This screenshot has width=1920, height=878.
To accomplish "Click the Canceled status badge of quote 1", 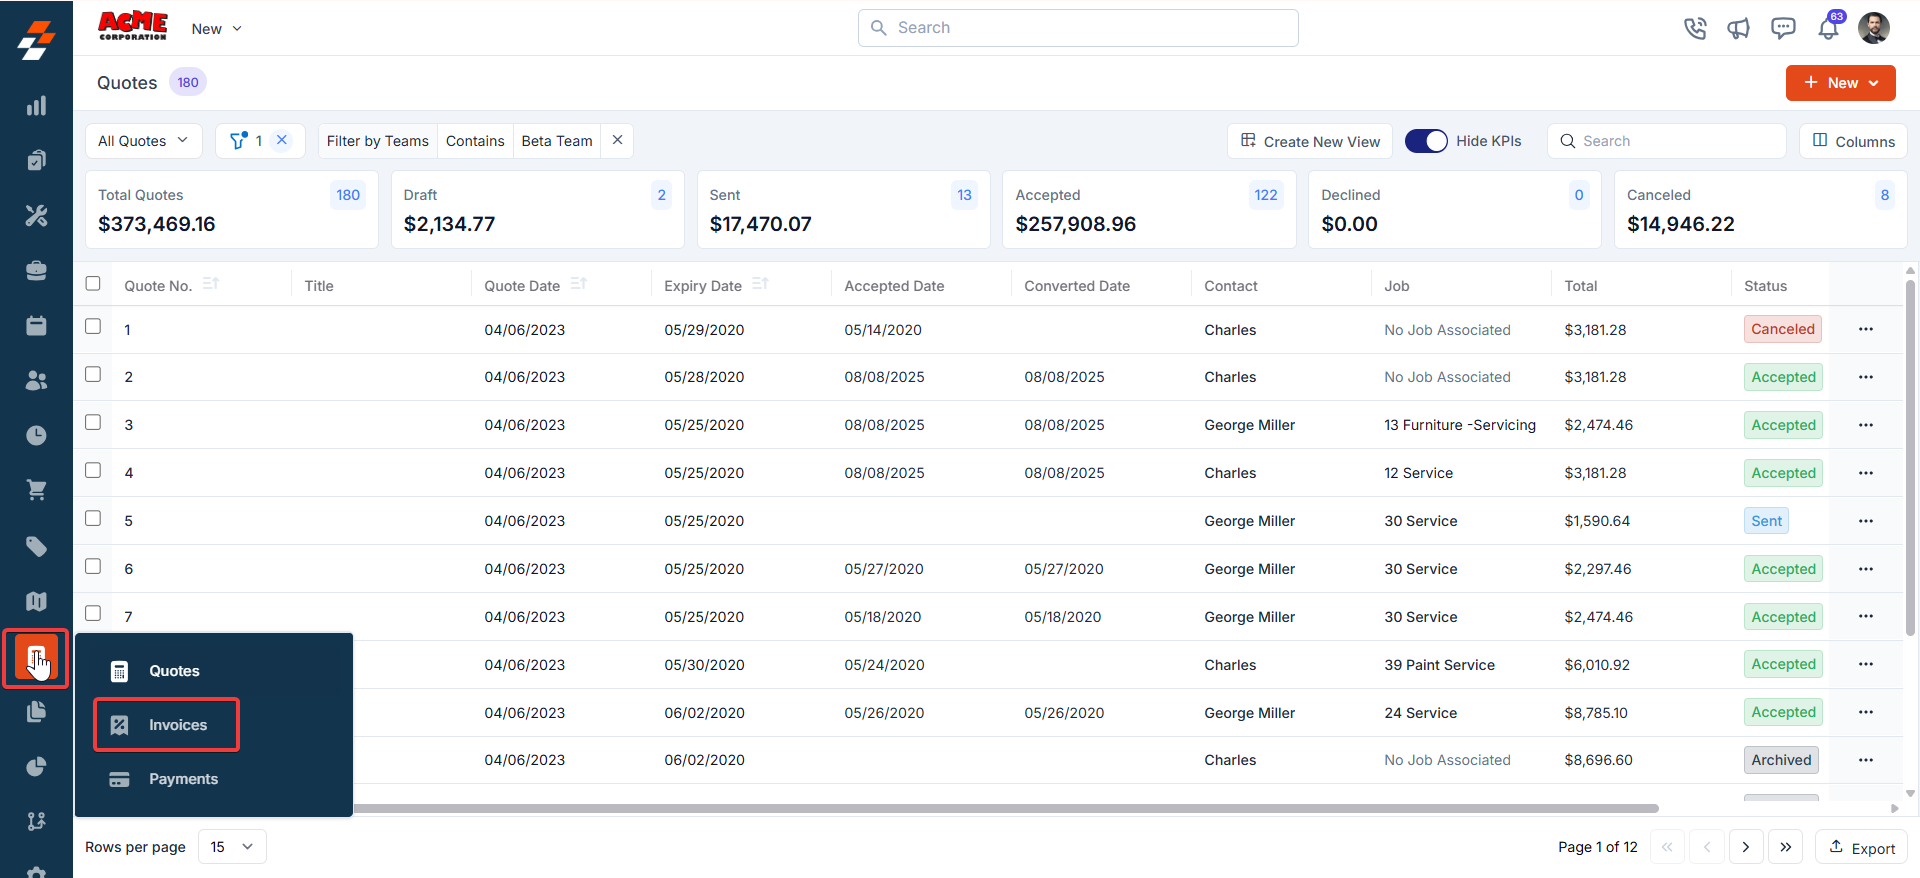I will pos(1783,329).
